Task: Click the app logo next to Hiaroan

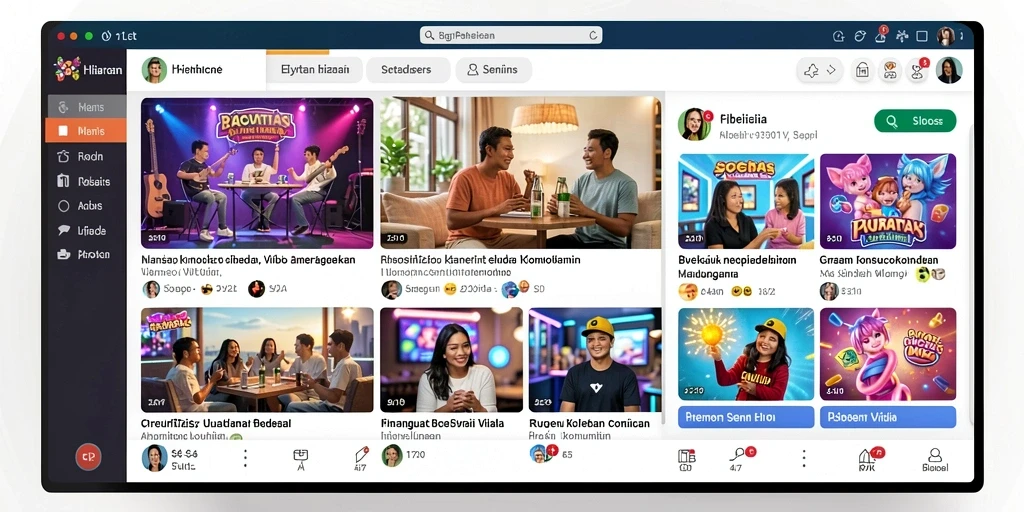Action: 67,69
